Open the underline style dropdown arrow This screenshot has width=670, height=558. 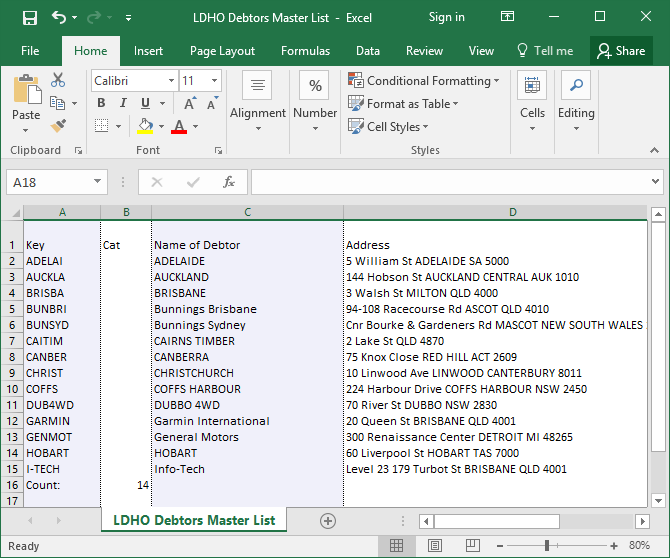click(x=162, y=103)
